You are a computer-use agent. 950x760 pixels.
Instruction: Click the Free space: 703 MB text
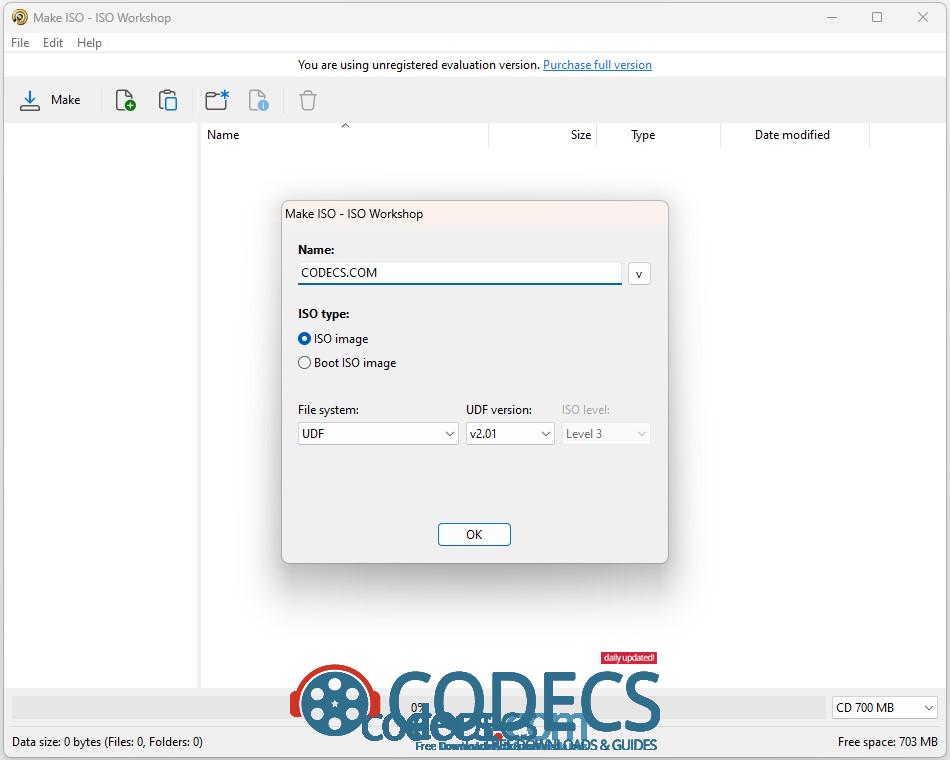[x=888, y=742]
